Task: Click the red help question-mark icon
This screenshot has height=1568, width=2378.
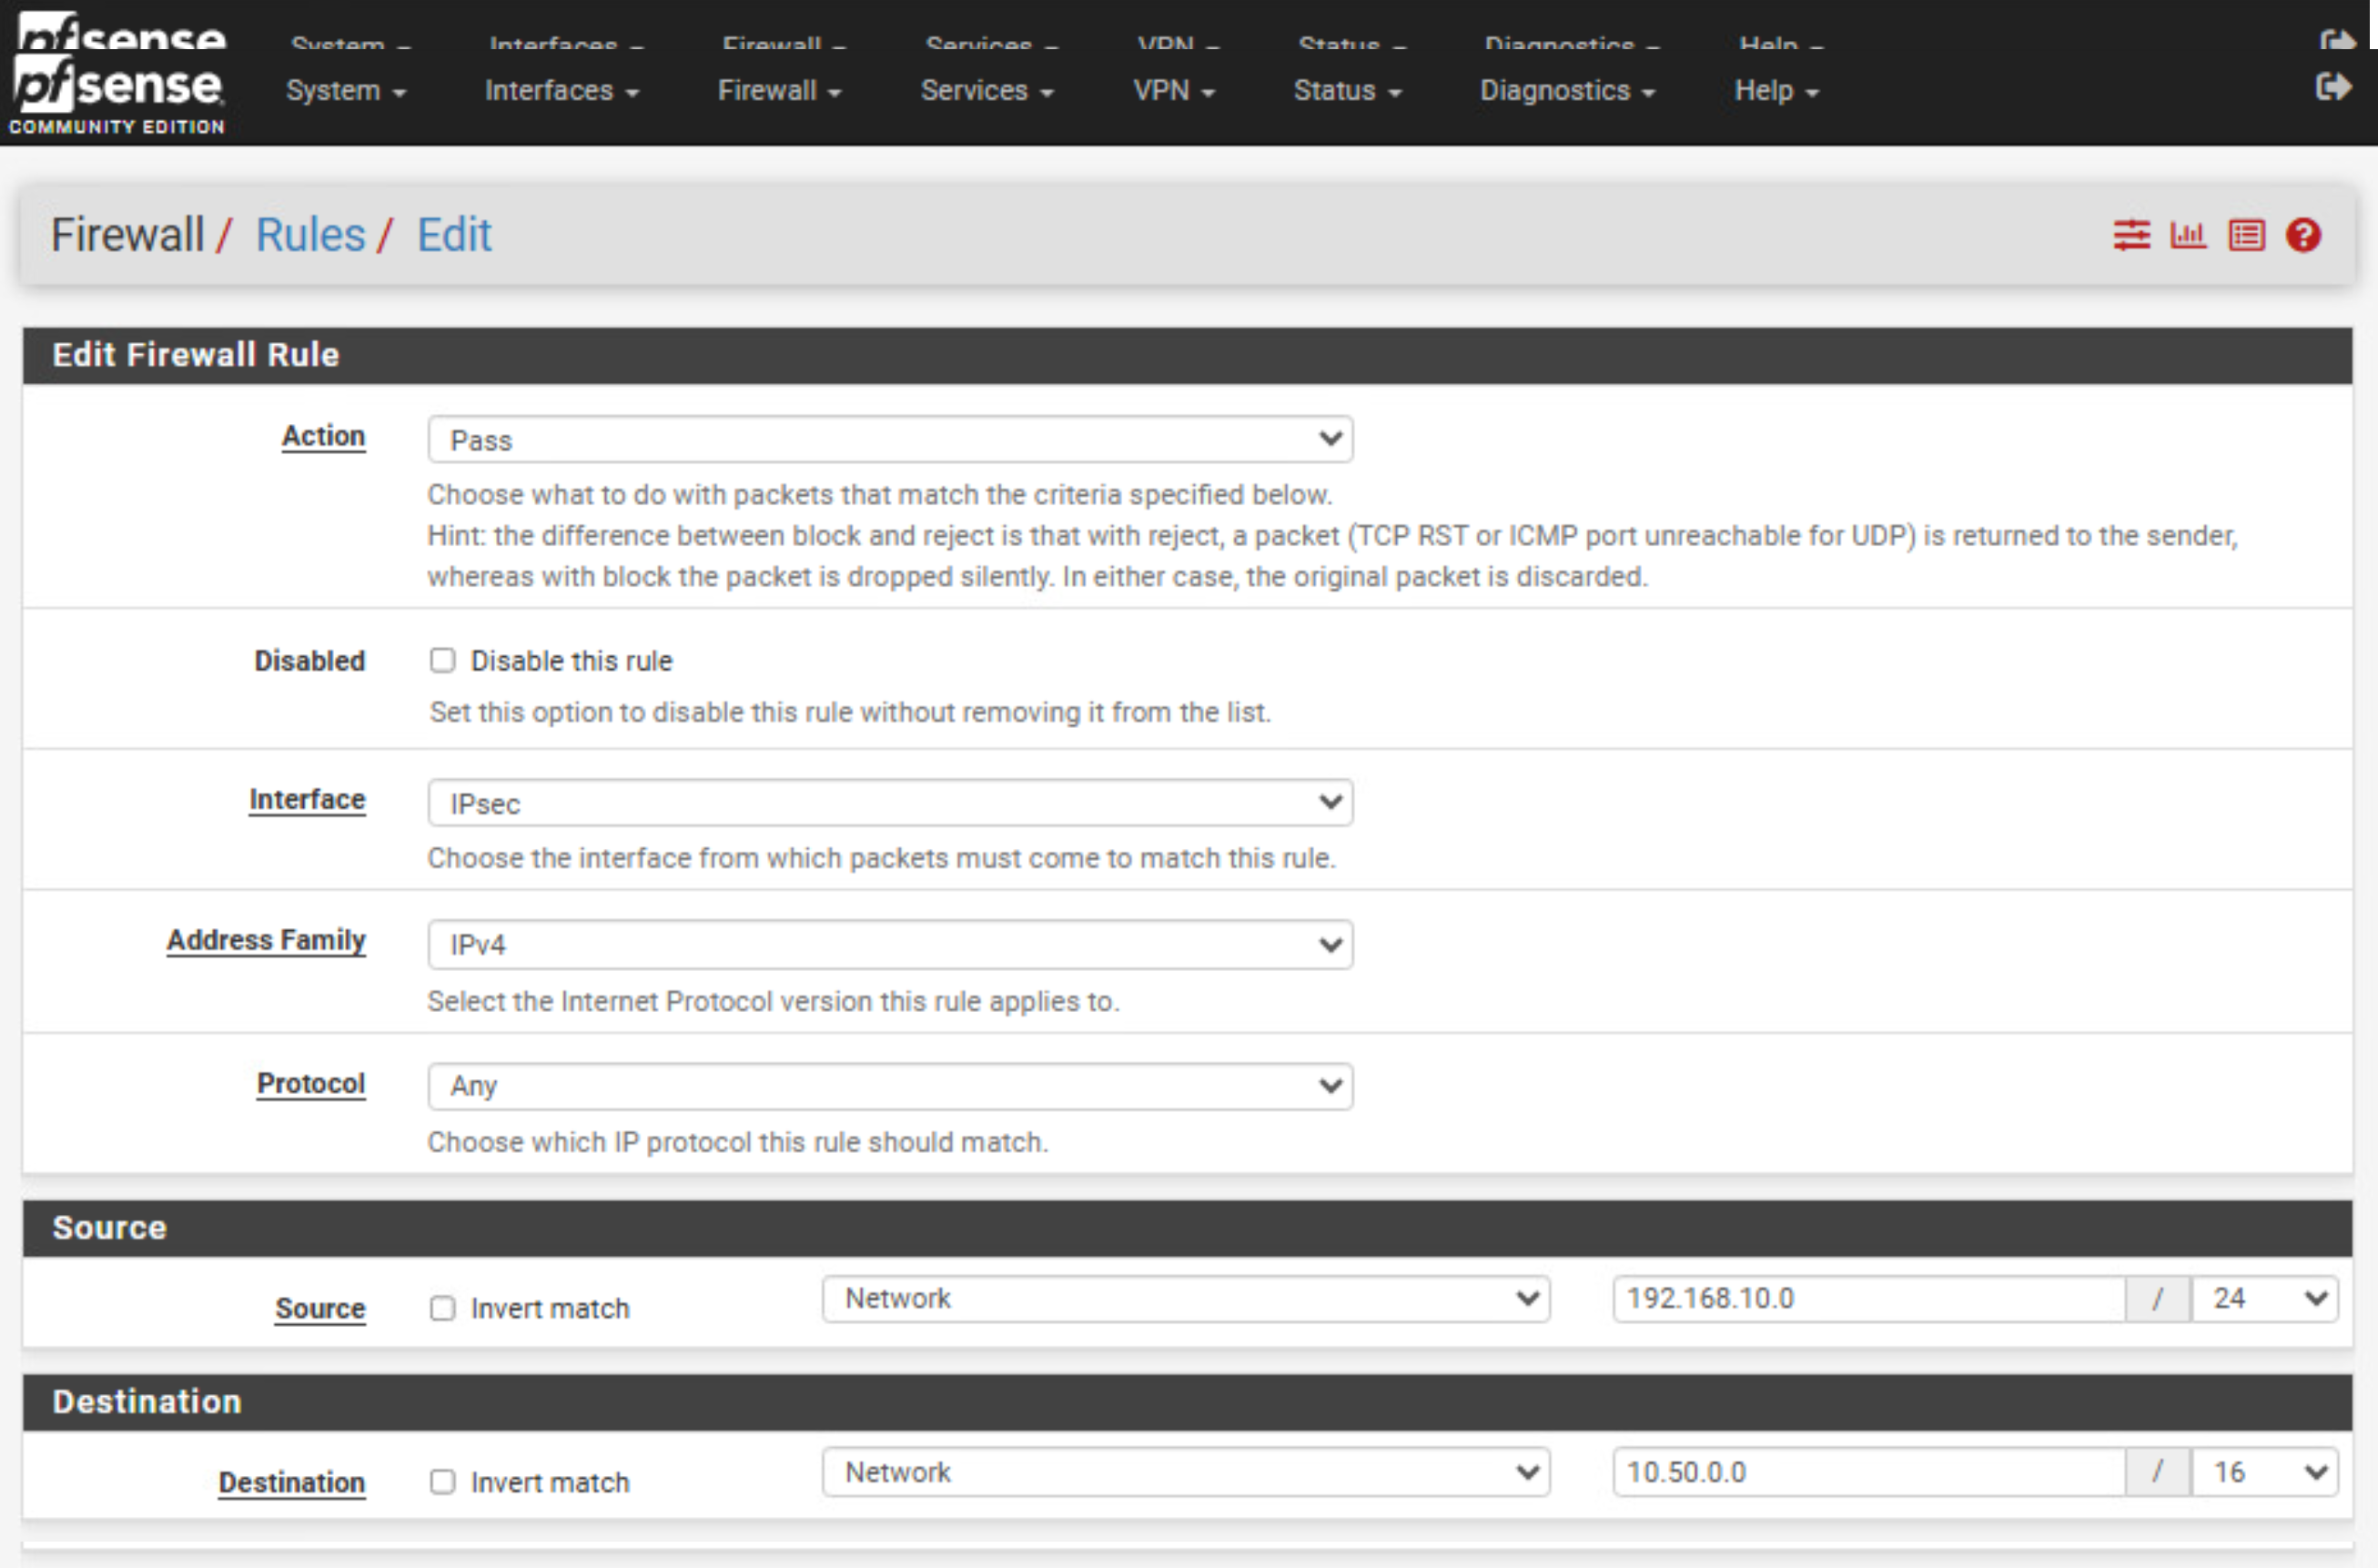Action: 2303,236
